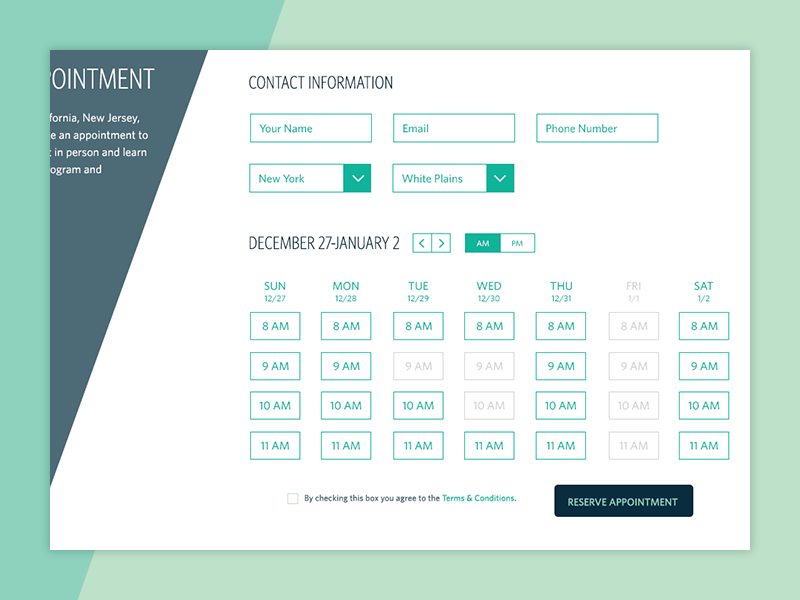800x600 pixels.
Task: Choose the 10 AM slot on Tuesday
Action: 418,406
